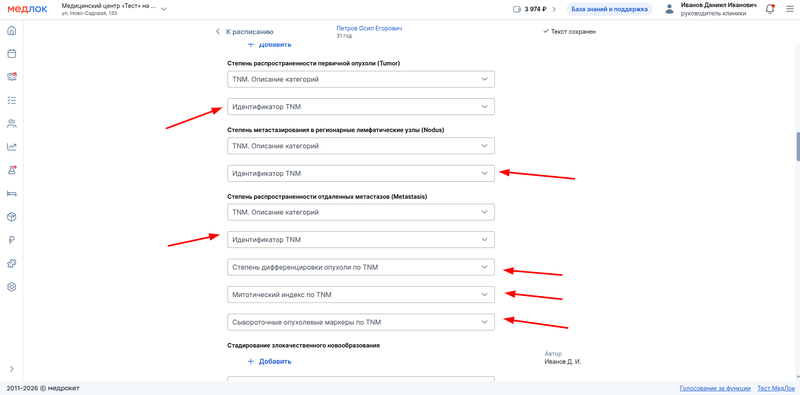Open the sidebar icon below the calendar
800x395 pixels.
[12, 77]
